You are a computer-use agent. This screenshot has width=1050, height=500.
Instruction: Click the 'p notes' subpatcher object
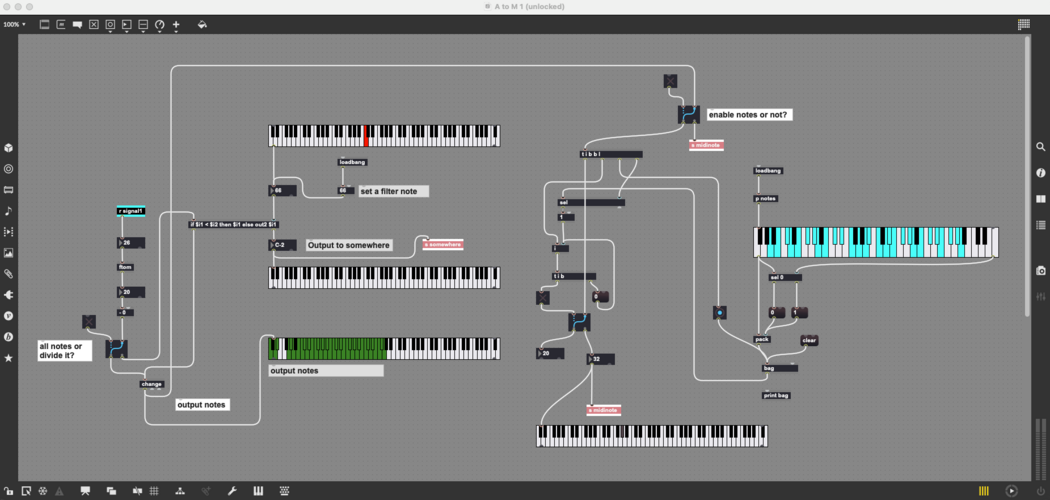[x=766, y=198]
